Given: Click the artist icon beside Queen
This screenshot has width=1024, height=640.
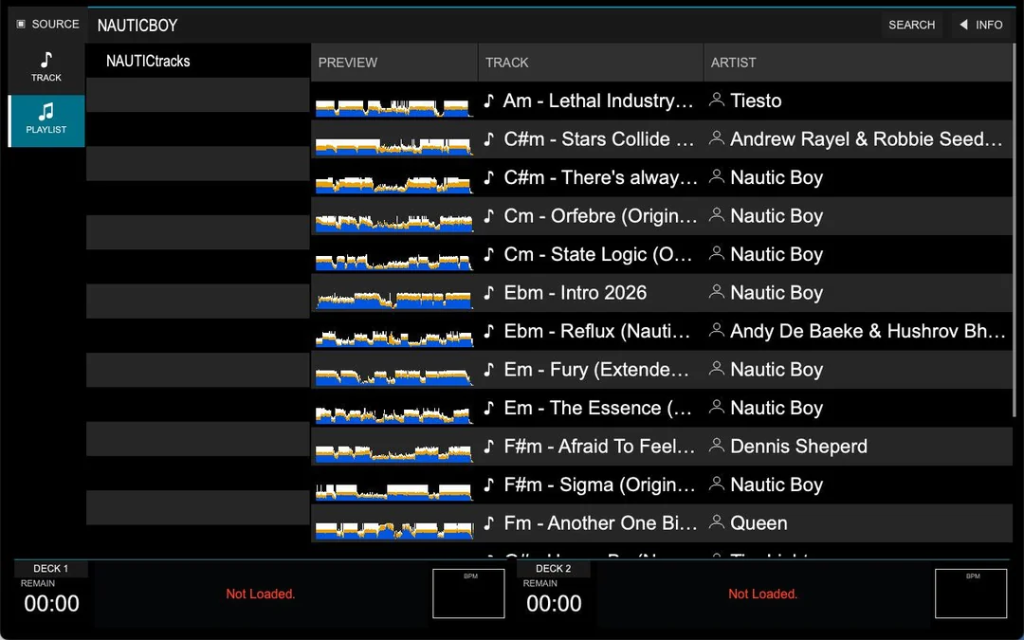Looking at the screenshot, I should click(716, 522).
